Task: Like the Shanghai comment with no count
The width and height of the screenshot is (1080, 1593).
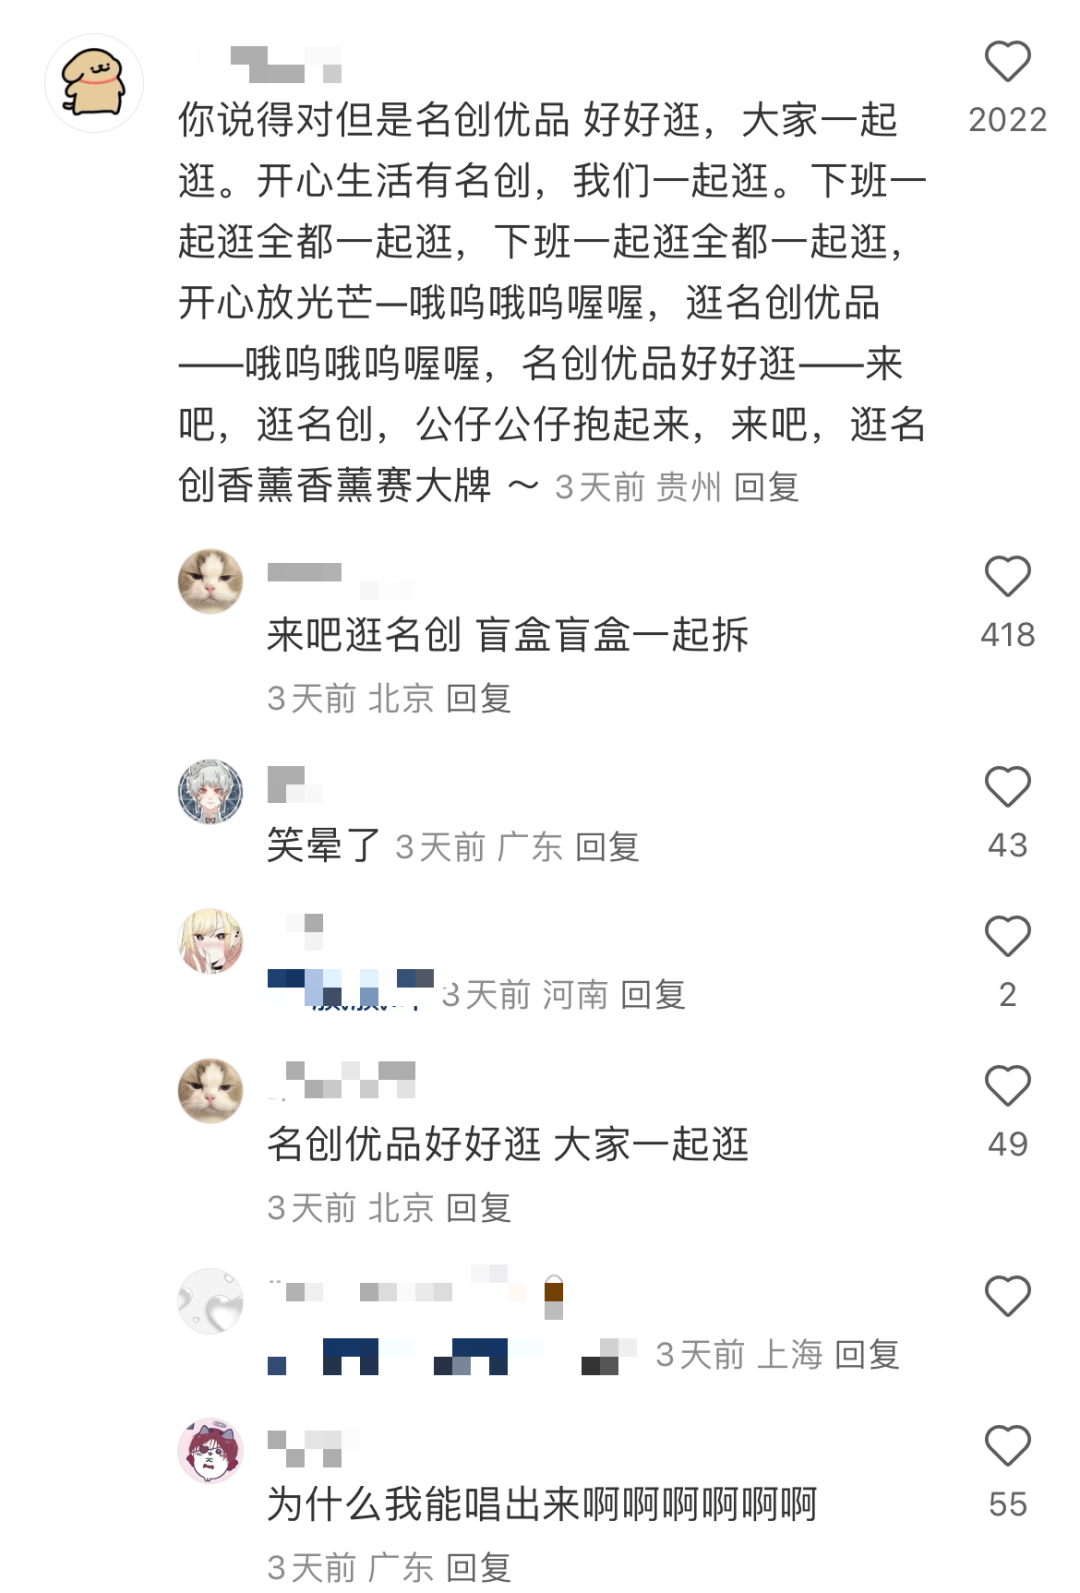Action: click(x=1007, y=1297)
